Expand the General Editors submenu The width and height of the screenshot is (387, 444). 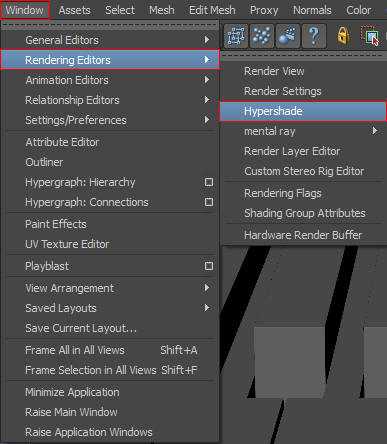click(x=207, y=40)
